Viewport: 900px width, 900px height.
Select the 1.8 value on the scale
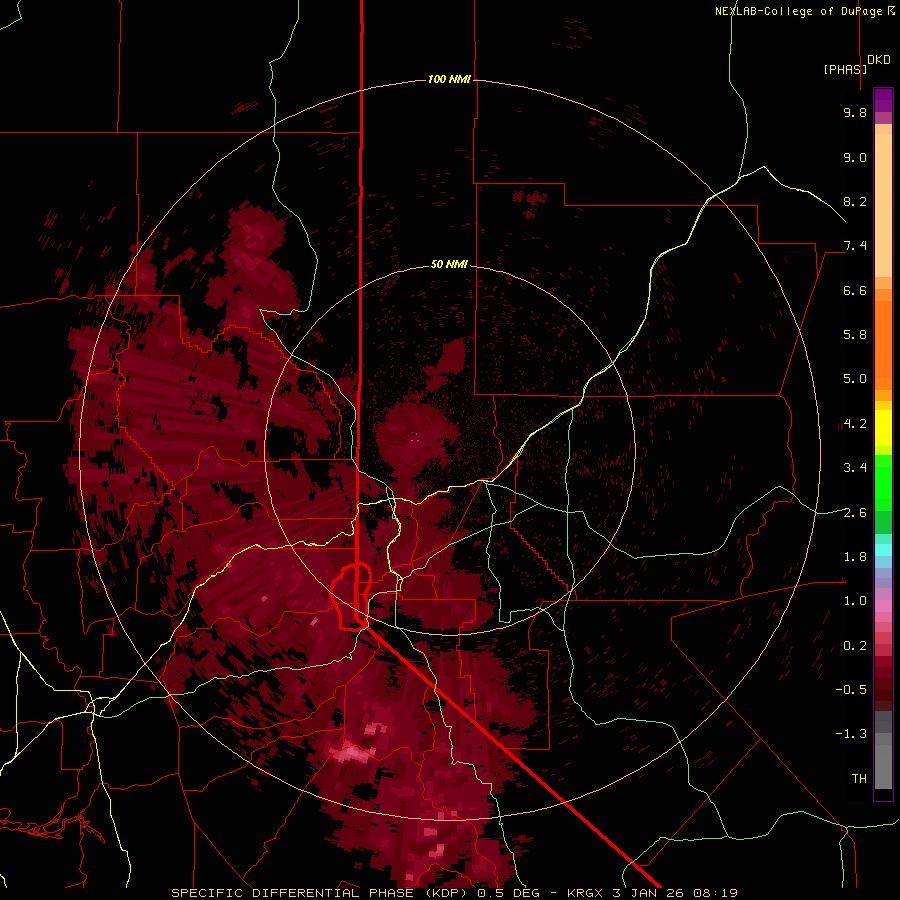pyautogui.click(x=855, y=557)
